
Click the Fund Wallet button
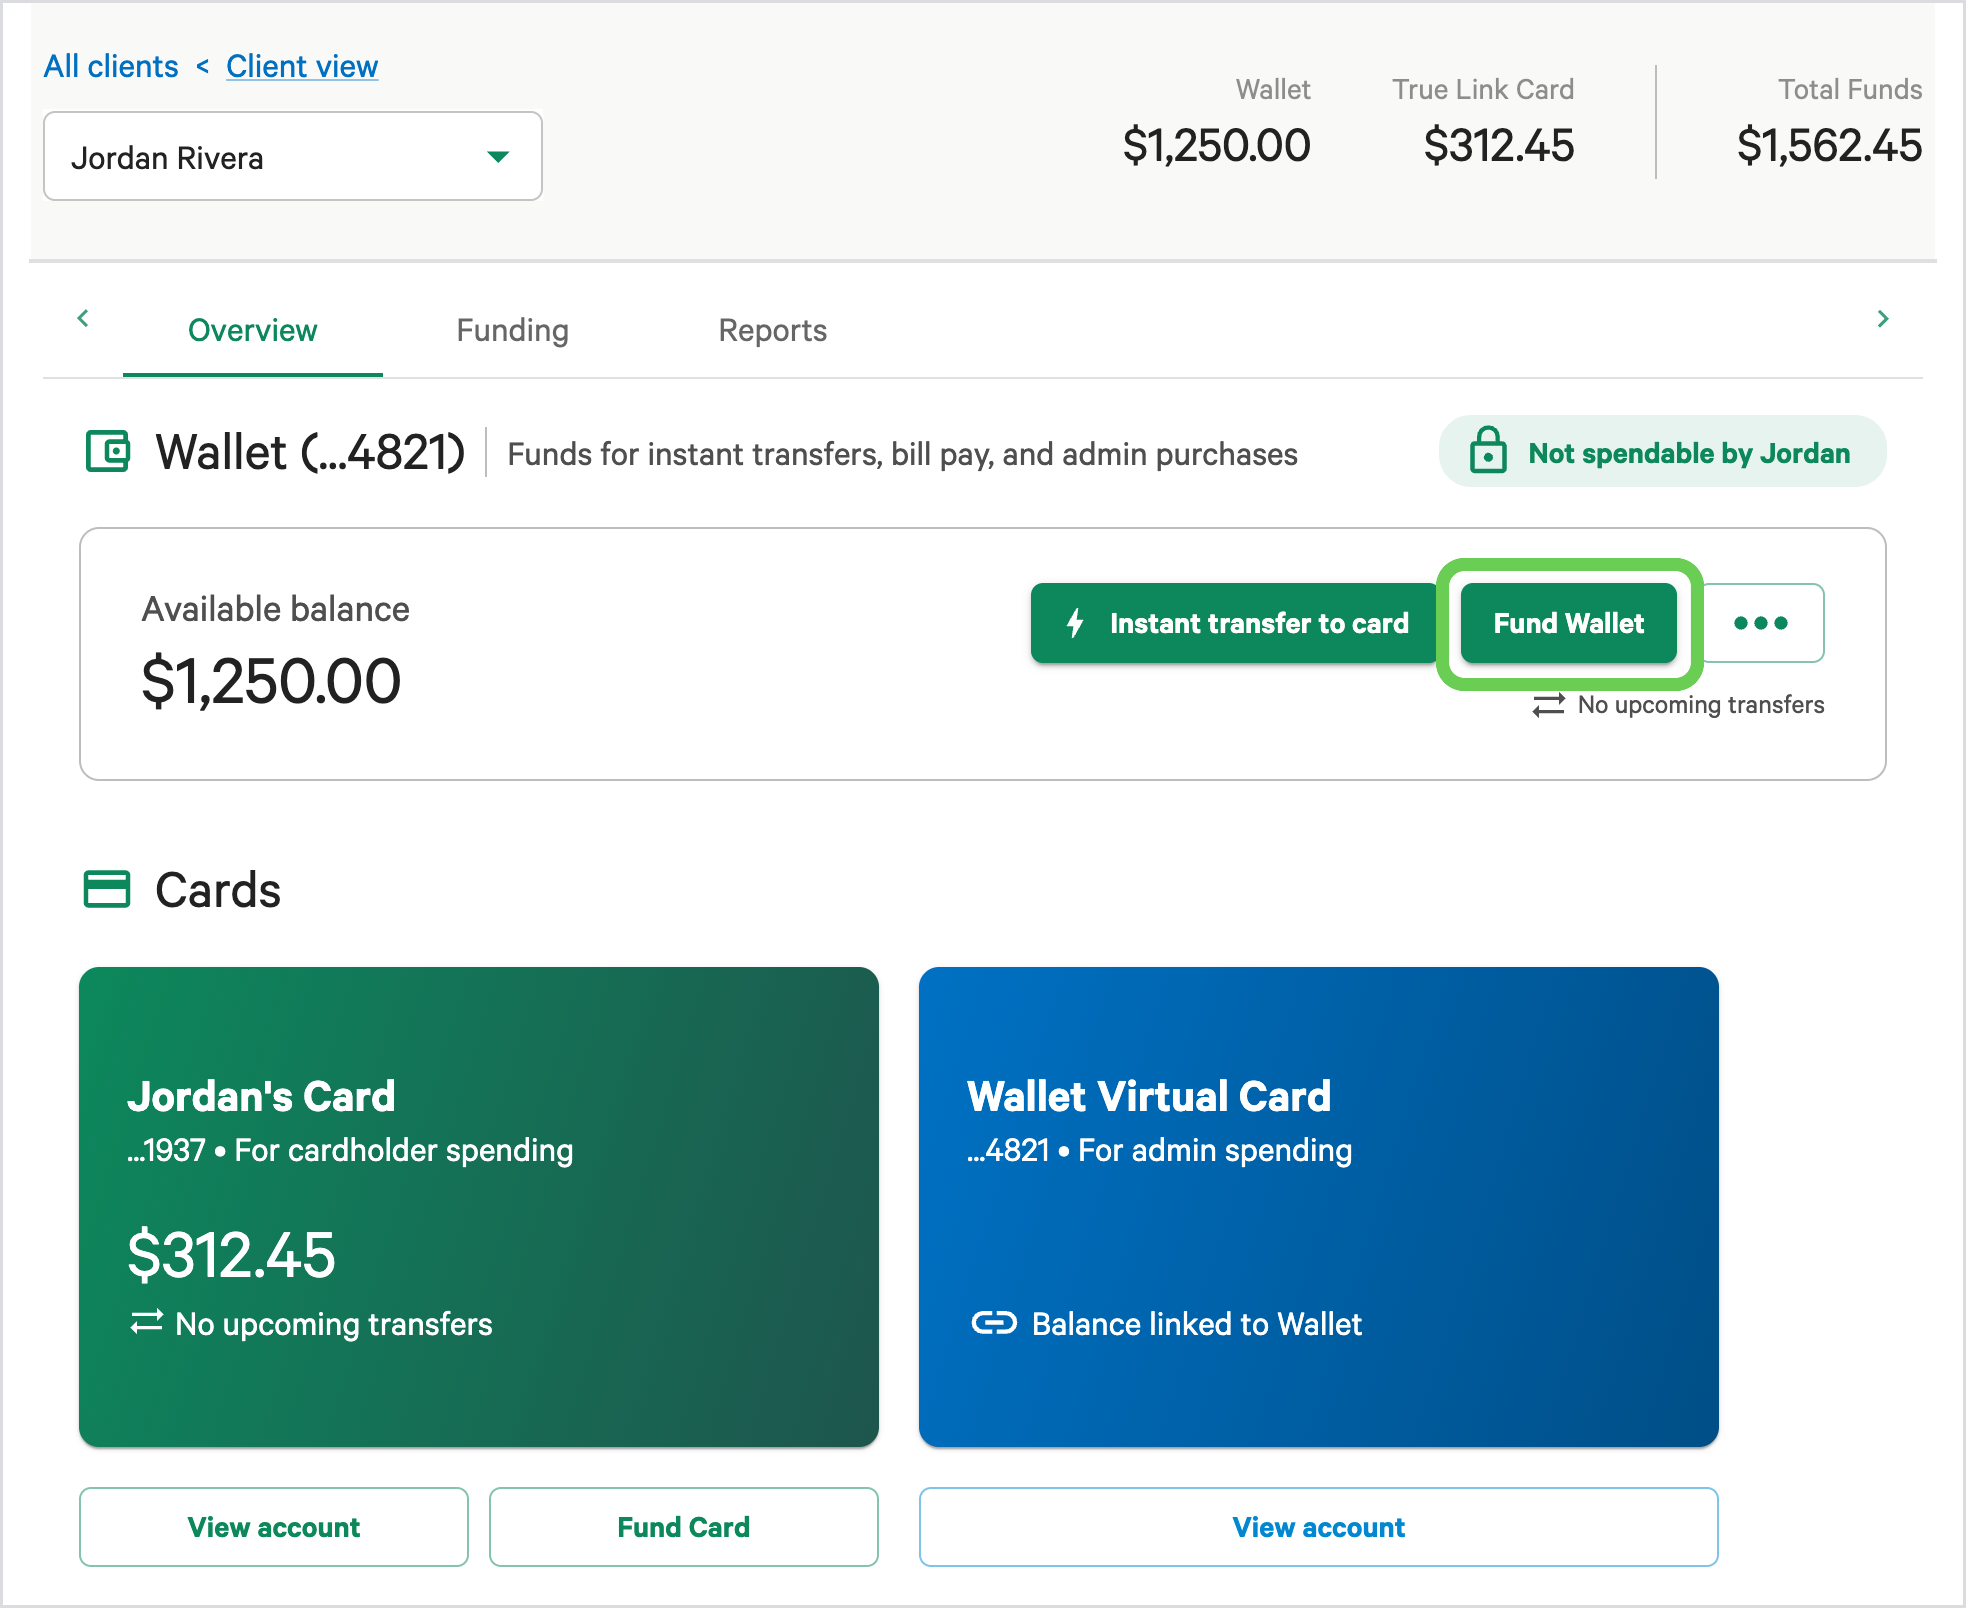click(x=1569, y=623)
